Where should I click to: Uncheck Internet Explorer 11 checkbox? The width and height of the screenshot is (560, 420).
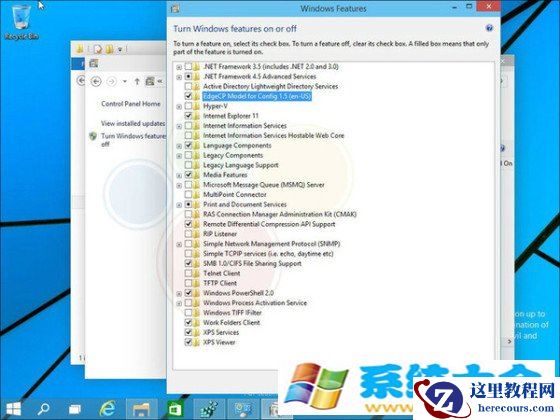(x=188, y=116)
